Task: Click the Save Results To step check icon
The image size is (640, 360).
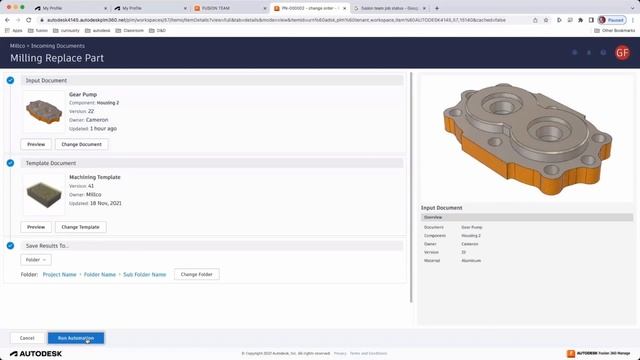Action: [x=10, y=245]
